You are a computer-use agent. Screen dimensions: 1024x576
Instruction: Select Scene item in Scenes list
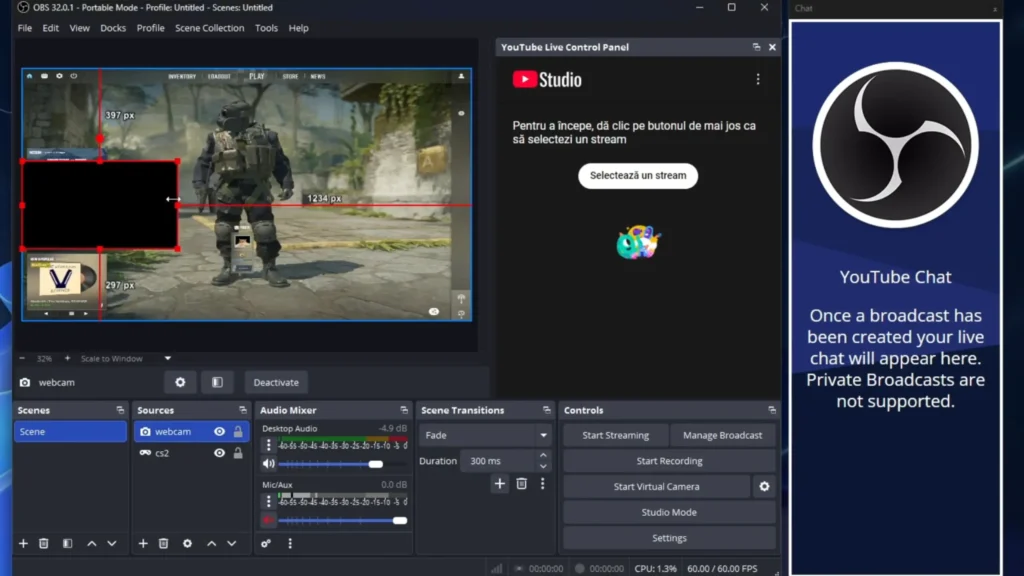[71, 432]
